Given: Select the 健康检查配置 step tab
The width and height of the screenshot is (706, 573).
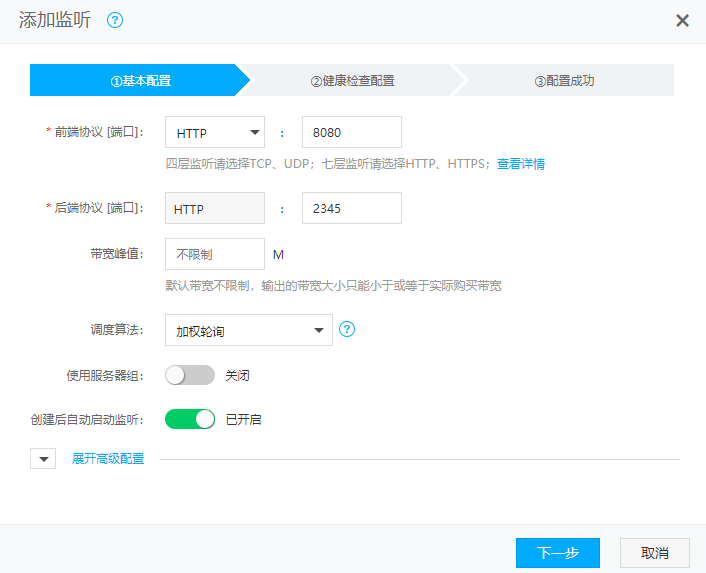Looking at the screenshot, I should (x=352, y=80).
